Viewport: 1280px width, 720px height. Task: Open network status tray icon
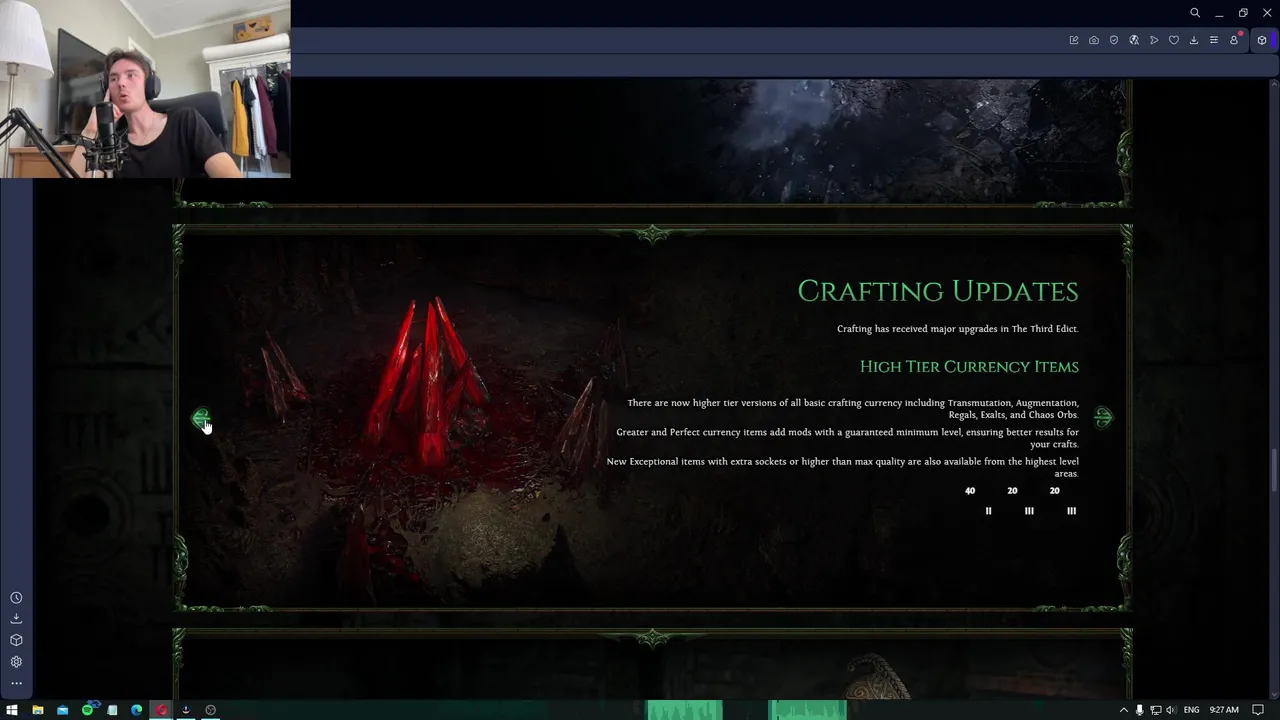pyautogui.click(x=1155, y=710)
